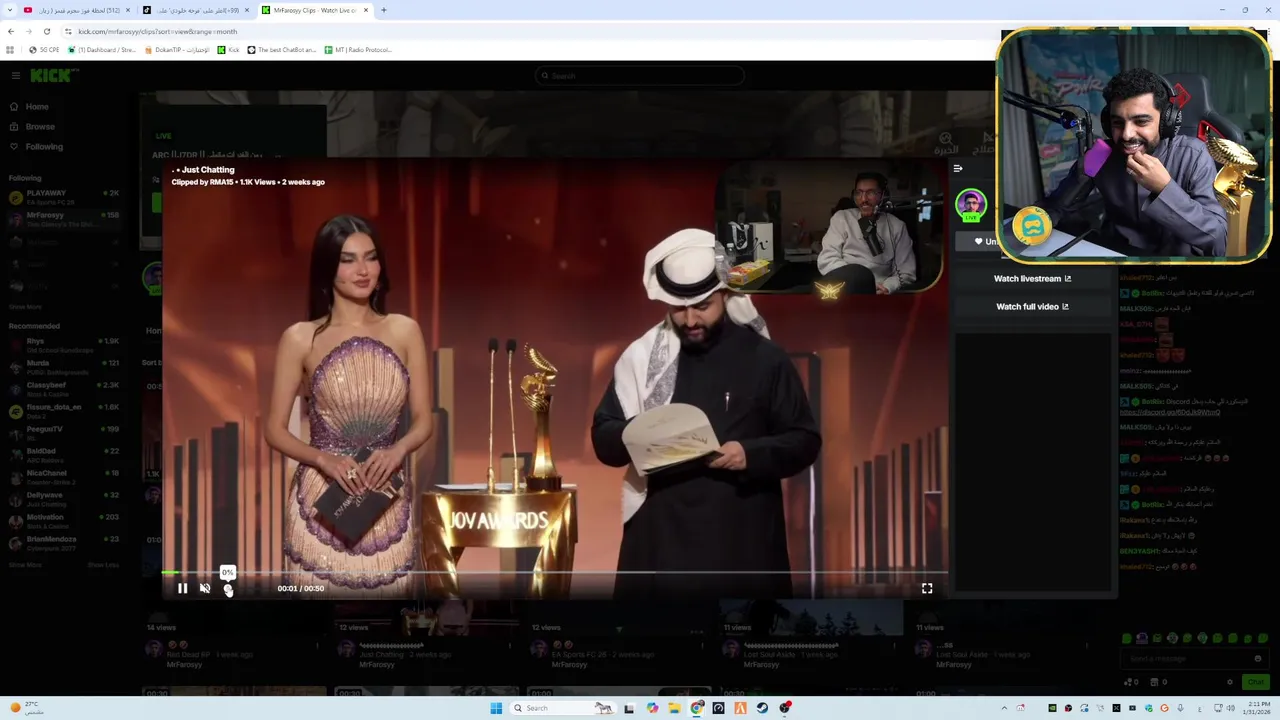This screenshot has height=720, width=1280.
Task: Open PeeguuTV recommended channel
Action: [64, 433]
